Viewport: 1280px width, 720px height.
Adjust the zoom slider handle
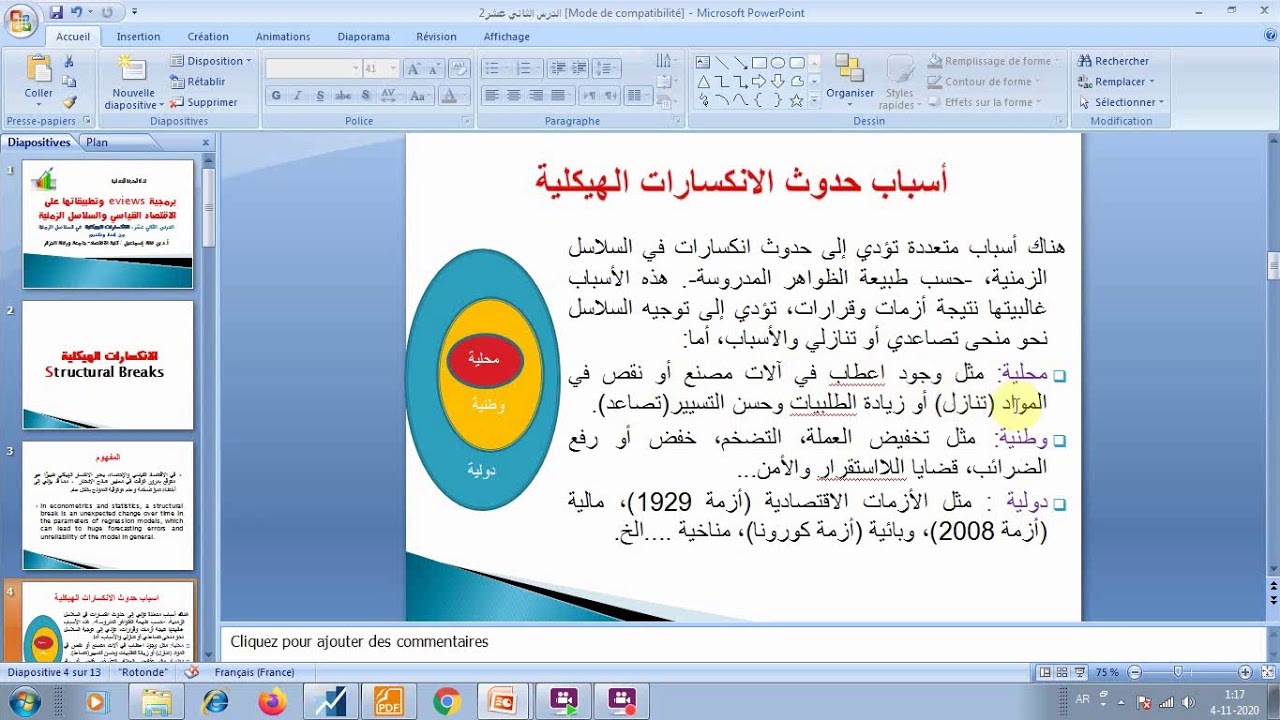(x=1178, y=673)
